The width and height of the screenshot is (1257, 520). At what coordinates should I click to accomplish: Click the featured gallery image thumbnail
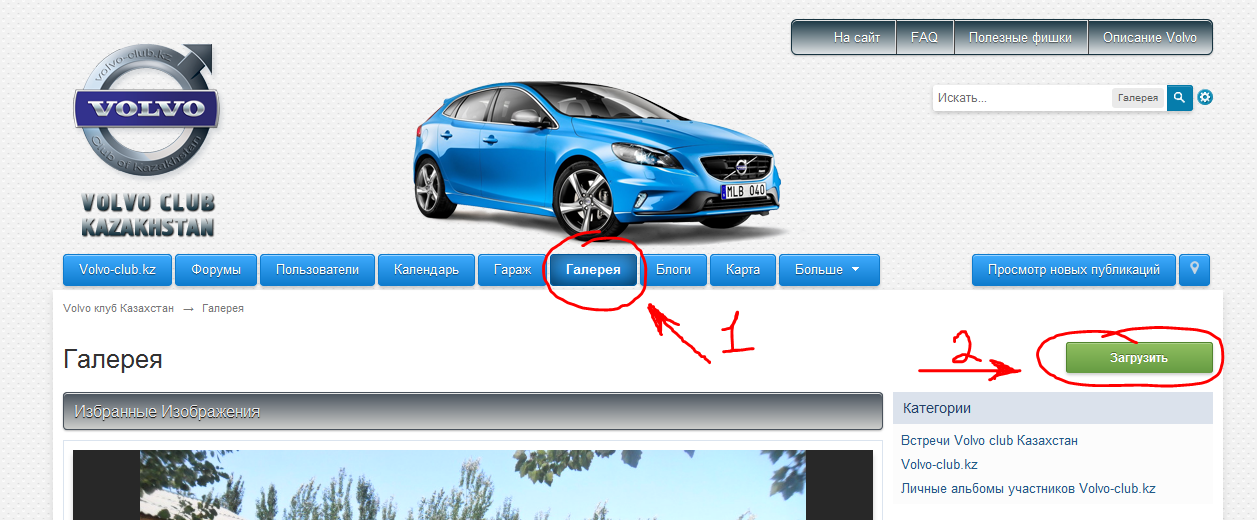point(472,485)
